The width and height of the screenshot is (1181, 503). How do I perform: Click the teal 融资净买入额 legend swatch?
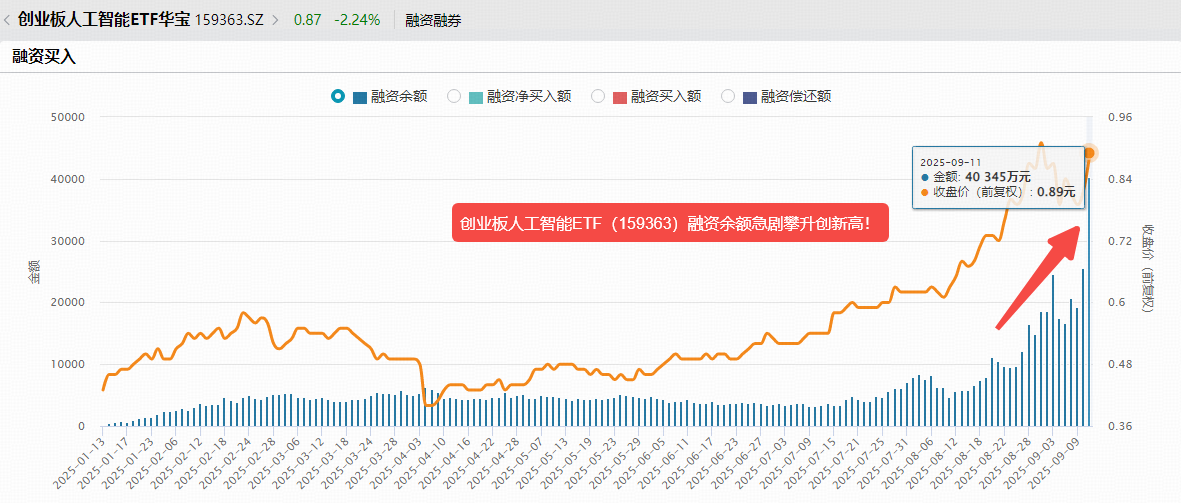[x=475, y=96]
